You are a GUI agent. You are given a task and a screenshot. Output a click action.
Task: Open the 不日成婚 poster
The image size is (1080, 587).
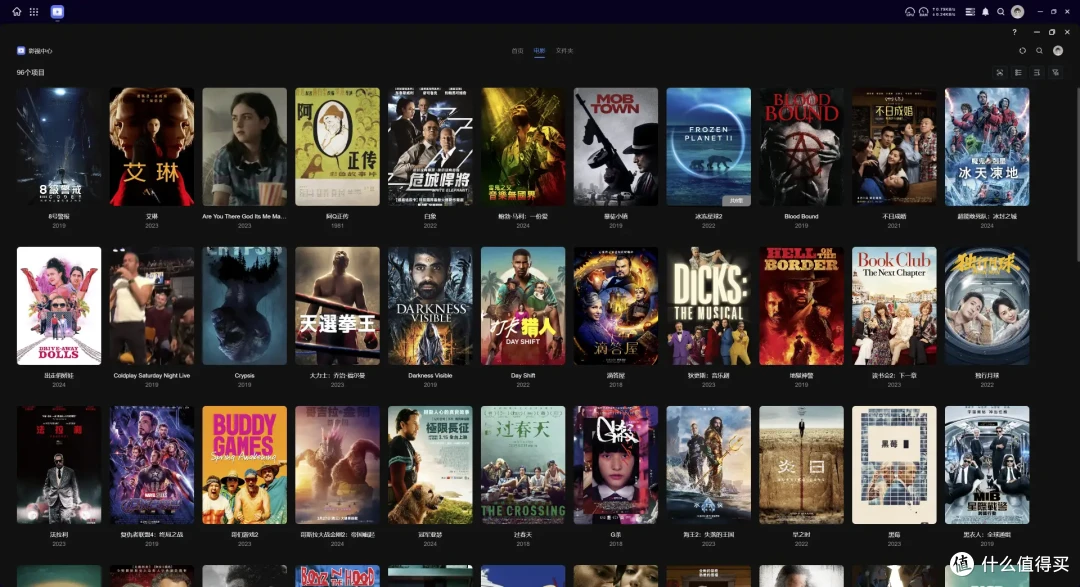click(x=894, y=147)
